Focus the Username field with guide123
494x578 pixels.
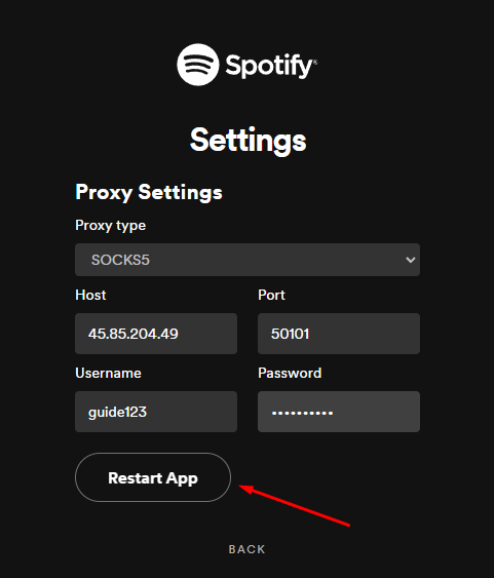[156, 412]
